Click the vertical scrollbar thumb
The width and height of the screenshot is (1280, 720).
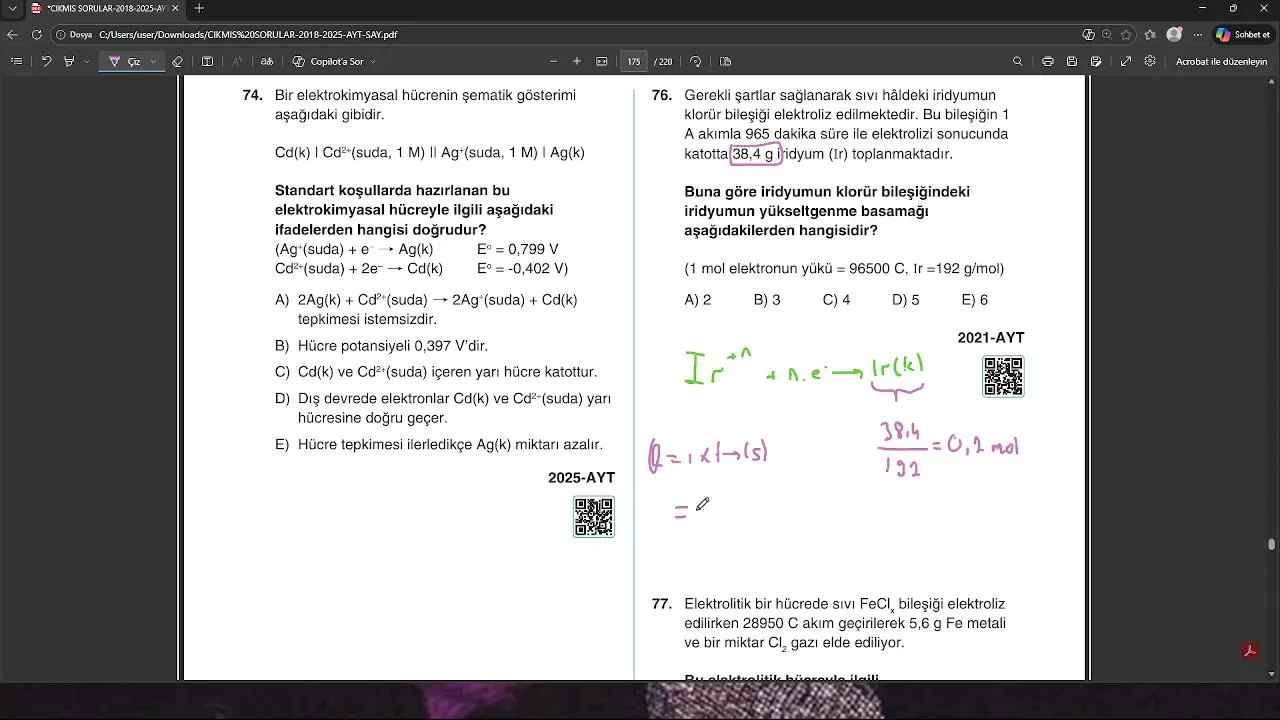click(x=1272, y=545)
